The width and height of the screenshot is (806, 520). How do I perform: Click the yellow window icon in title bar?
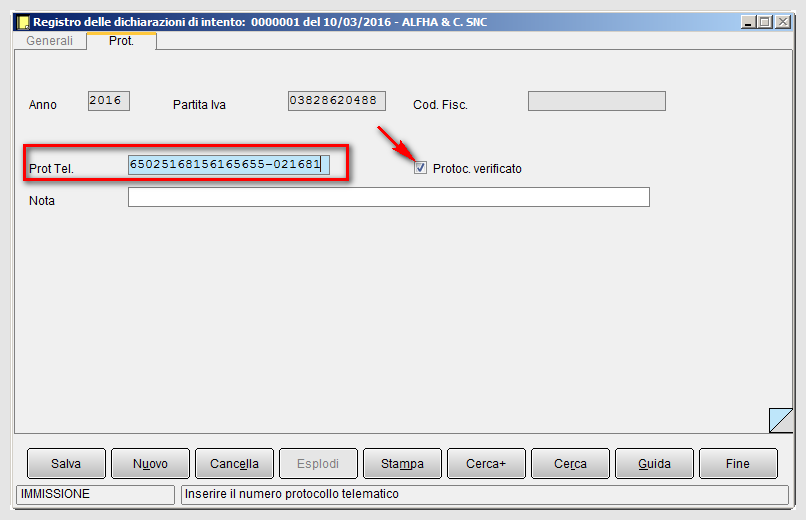23,22
